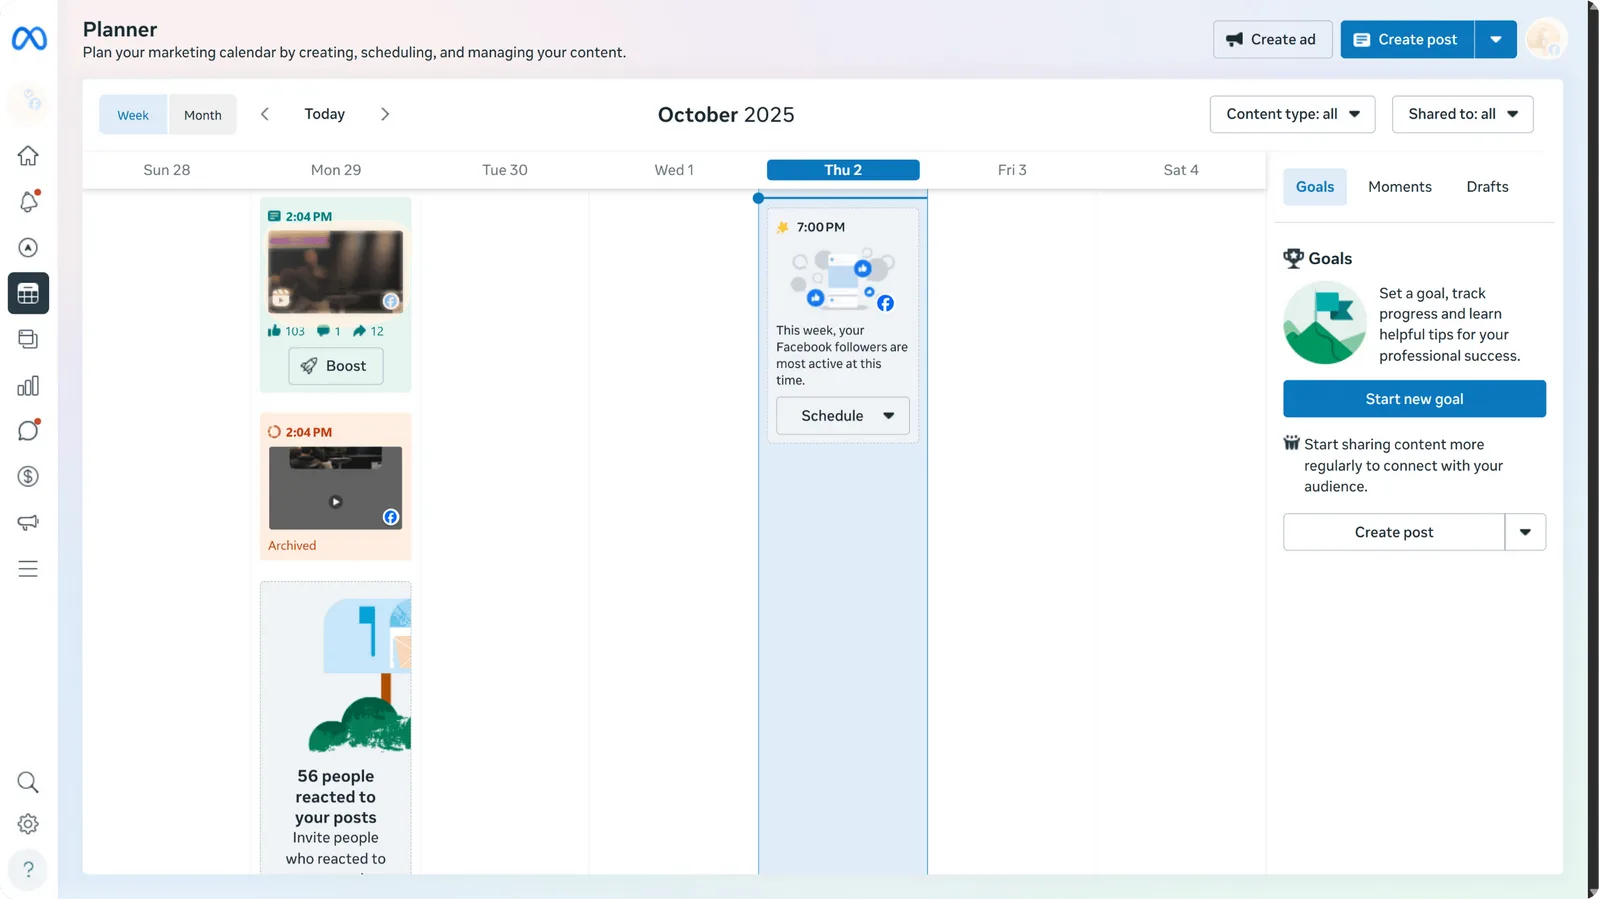The image size is (1600, 900).
Task: Switch calendar to Month view
Action: pyautogui.click(x=203, y=115)
